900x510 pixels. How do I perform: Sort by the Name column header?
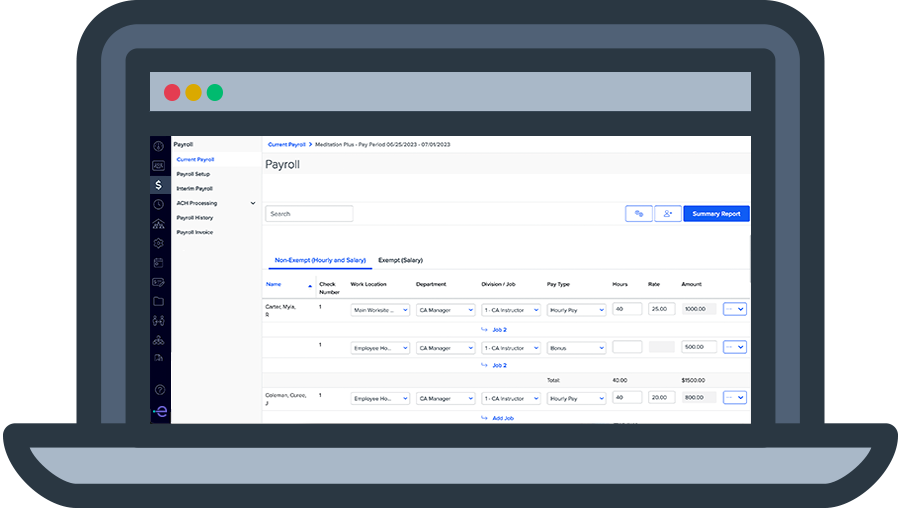273,284
